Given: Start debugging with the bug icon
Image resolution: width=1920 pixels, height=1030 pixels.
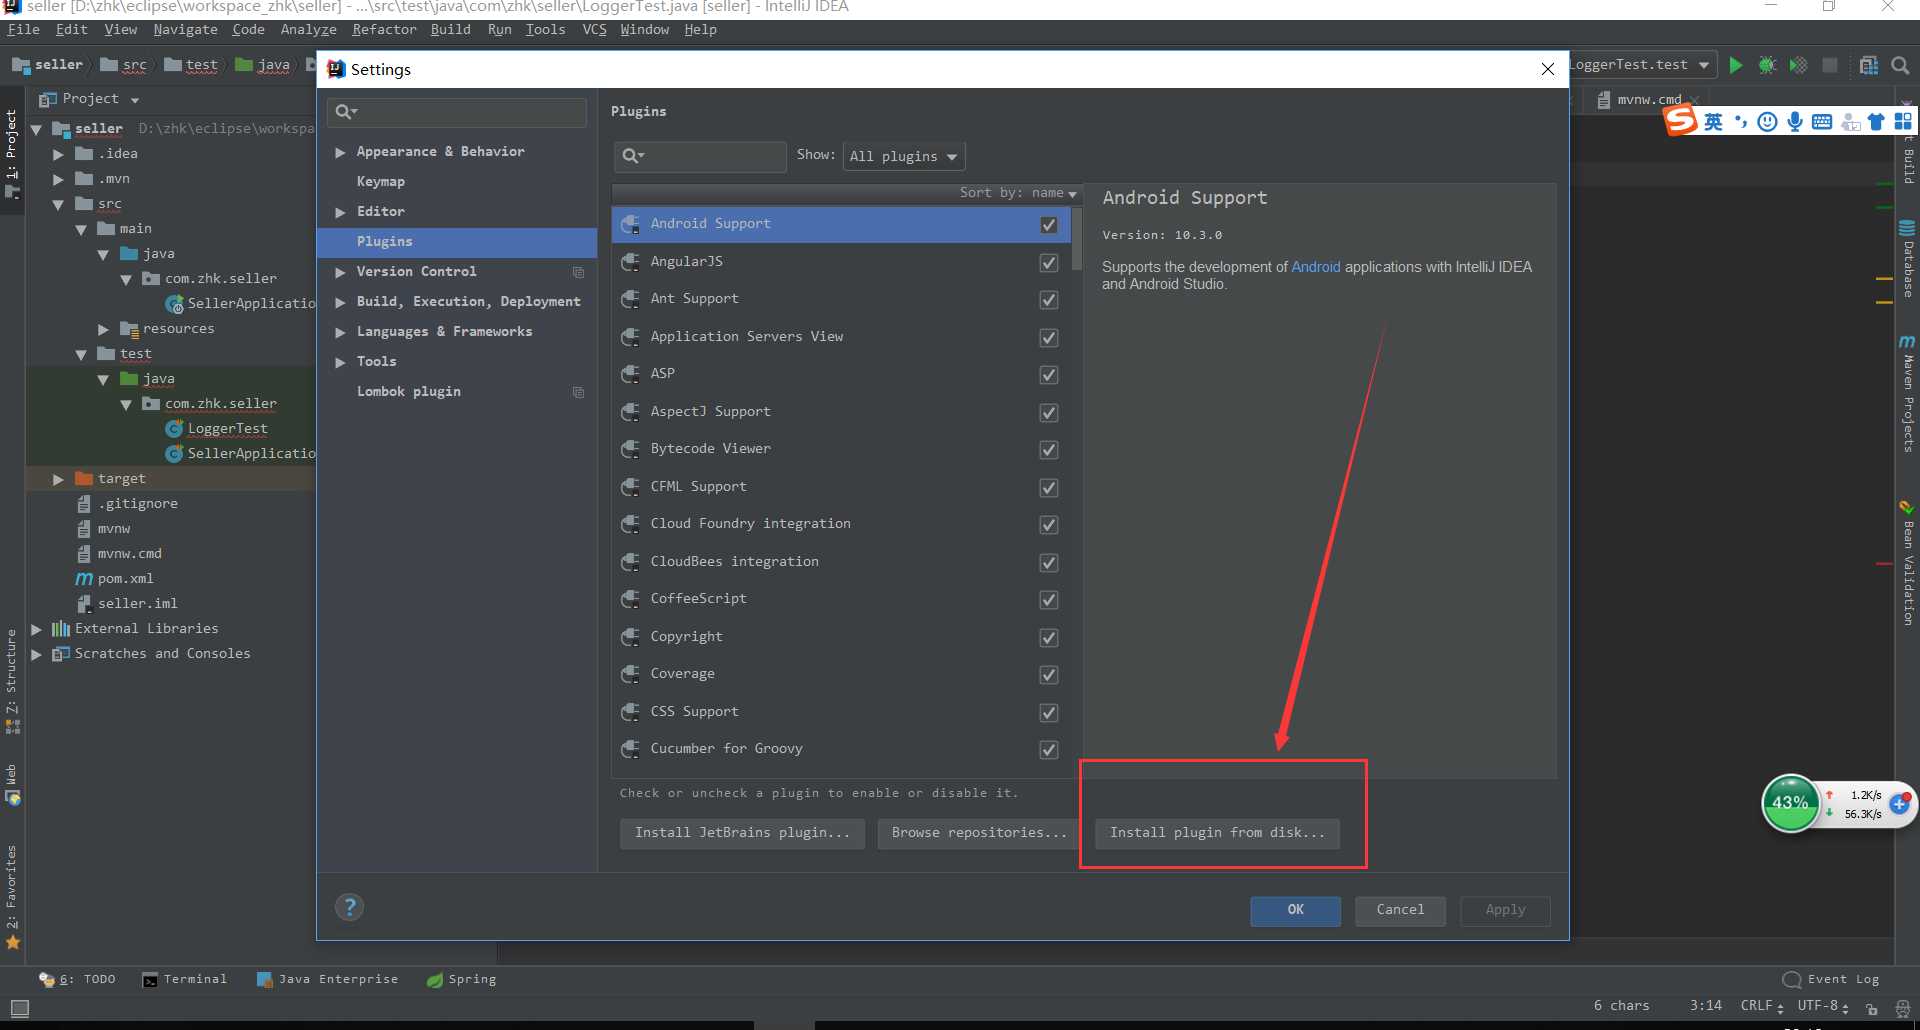Looking at the screenshot, I should [1767, 65].
